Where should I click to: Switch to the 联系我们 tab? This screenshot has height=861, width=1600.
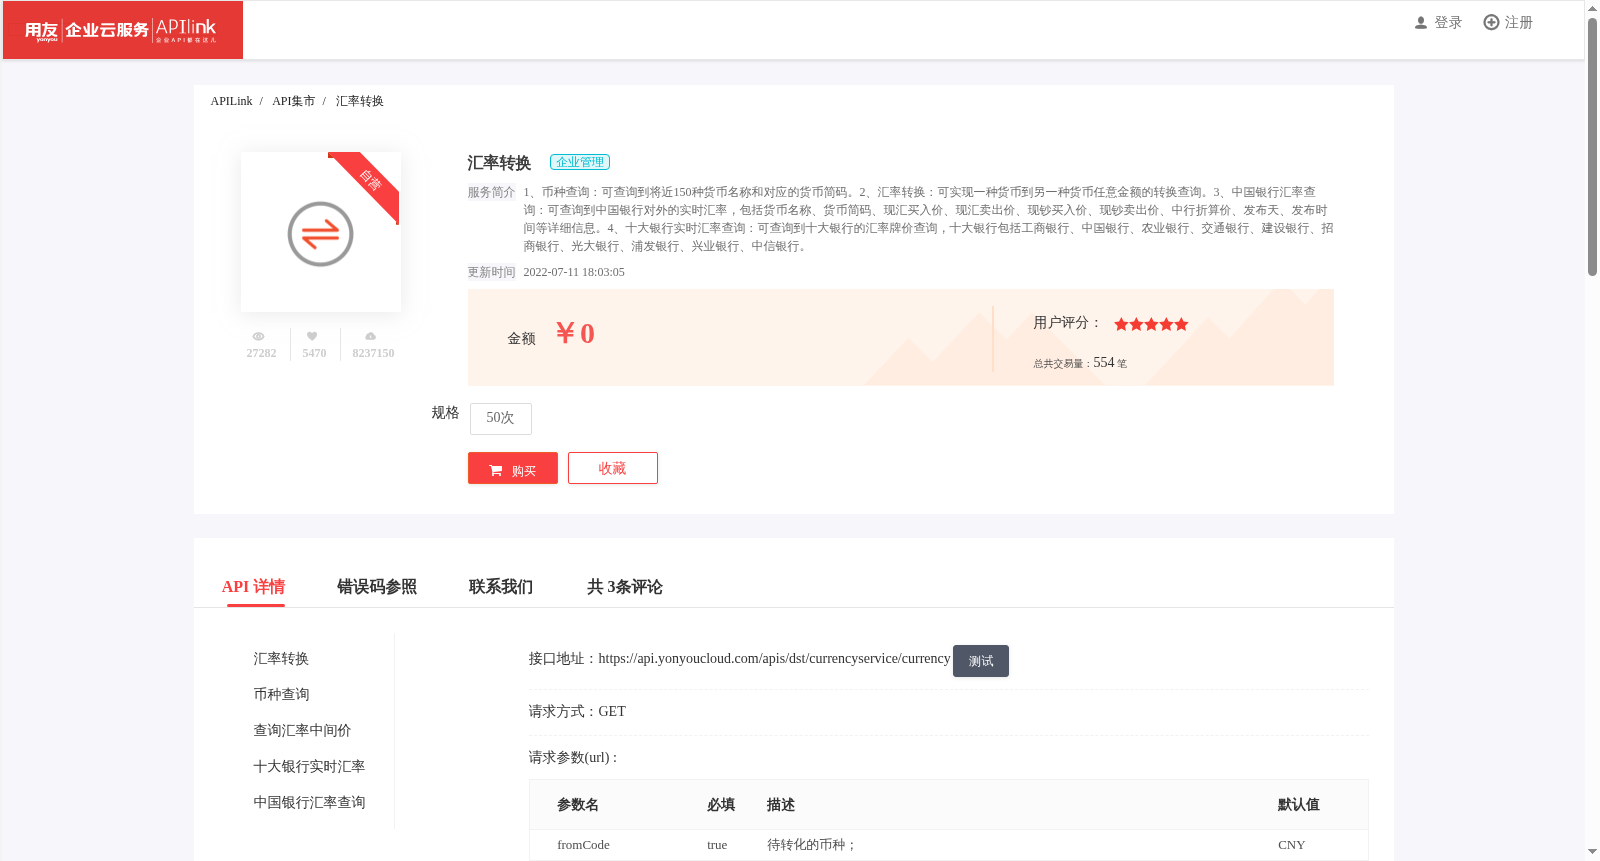click(x=501, y=587)
